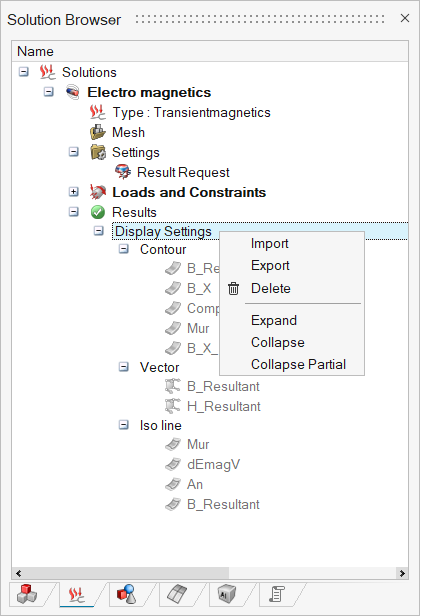
Task: Collapse the Vector group
Action: click(123, 367)
